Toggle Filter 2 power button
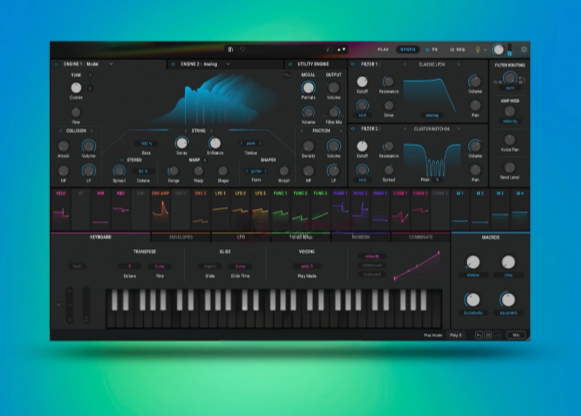The image size is (581, 416). pyautogui.click(x=353, y=129)
